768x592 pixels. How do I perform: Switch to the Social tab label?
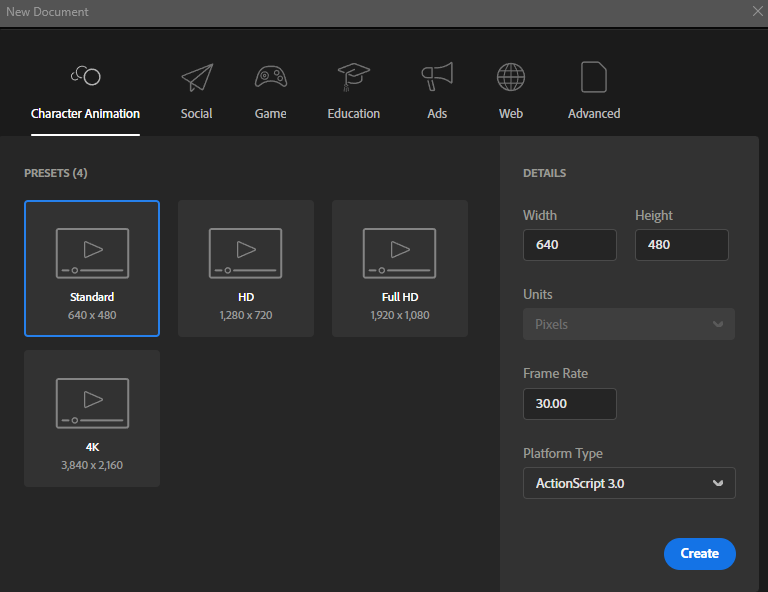(x=196, y=114)
